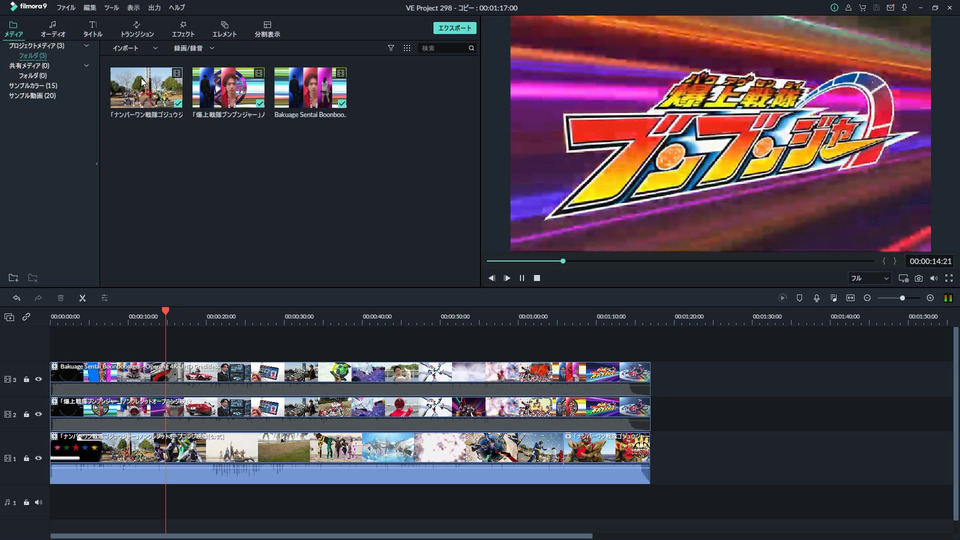The image size is (960, 540).
Task: Toggle the timeline link icon
Action: click(x=26, y=317)
